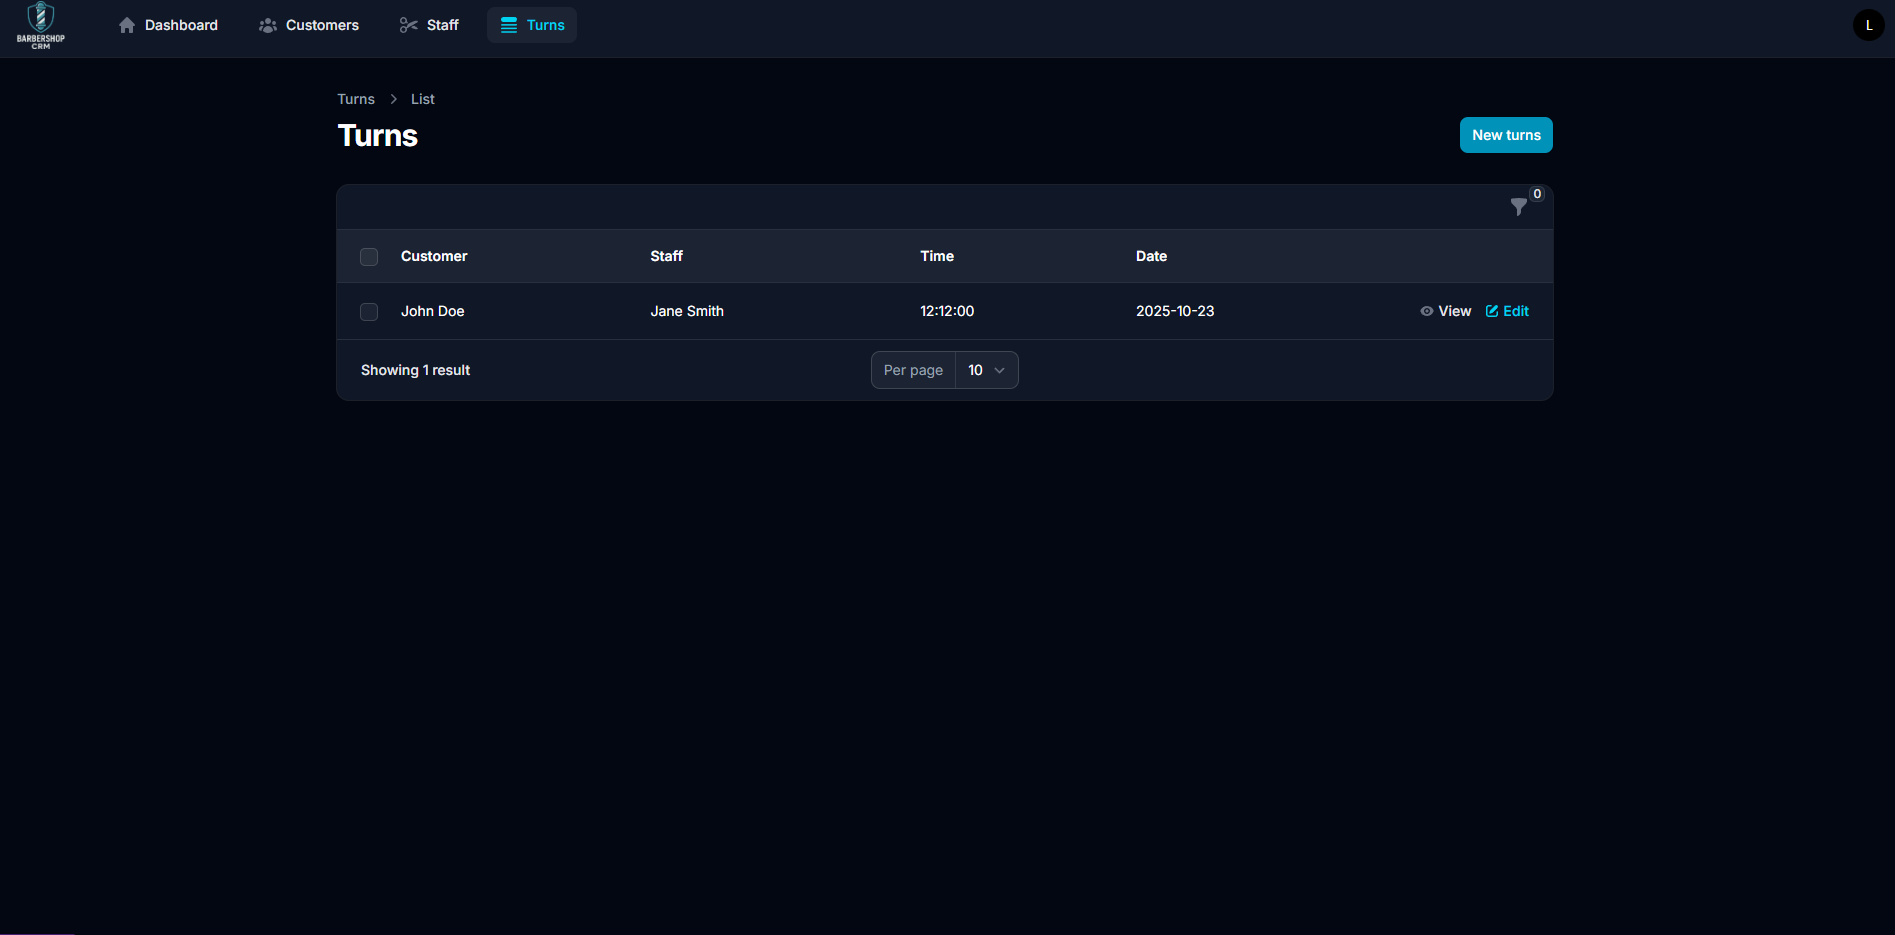Open user avatar menu labeled L
Image resolution: width=1895 pixels, height=935 pixels.
coord(1868,25)
